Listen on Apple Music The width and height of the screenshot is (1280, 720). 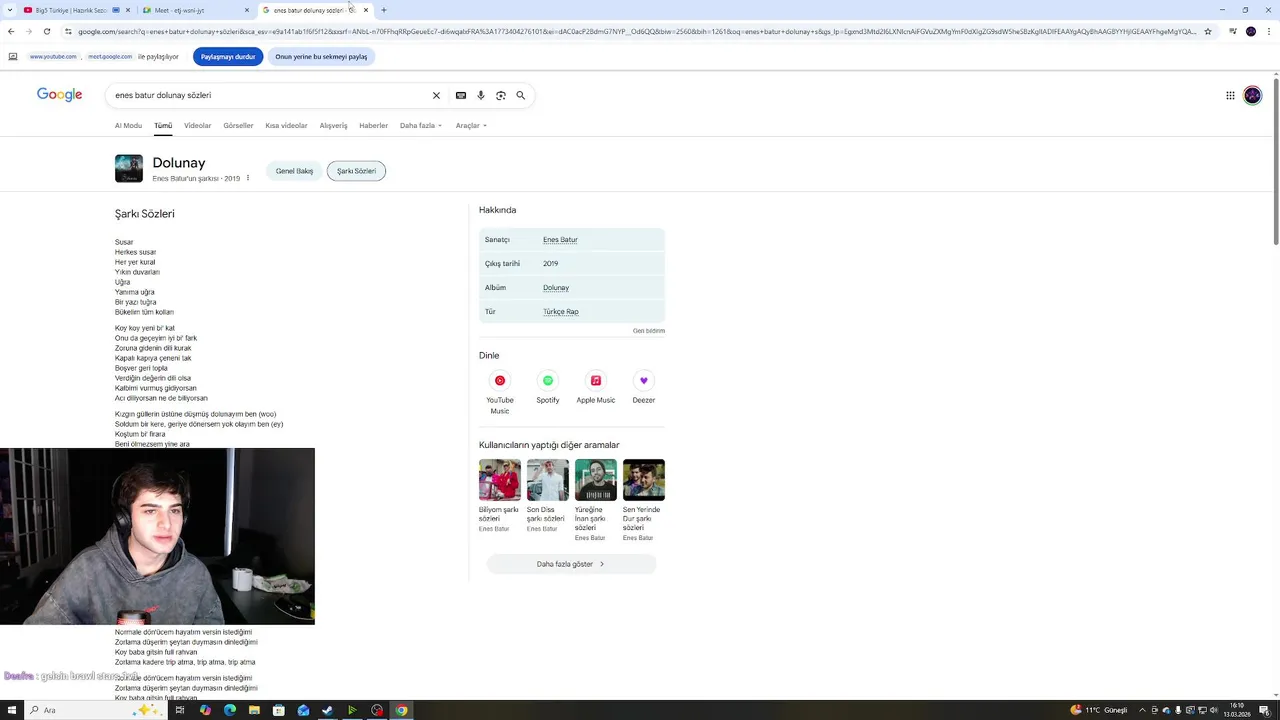[x=596, y=380]
